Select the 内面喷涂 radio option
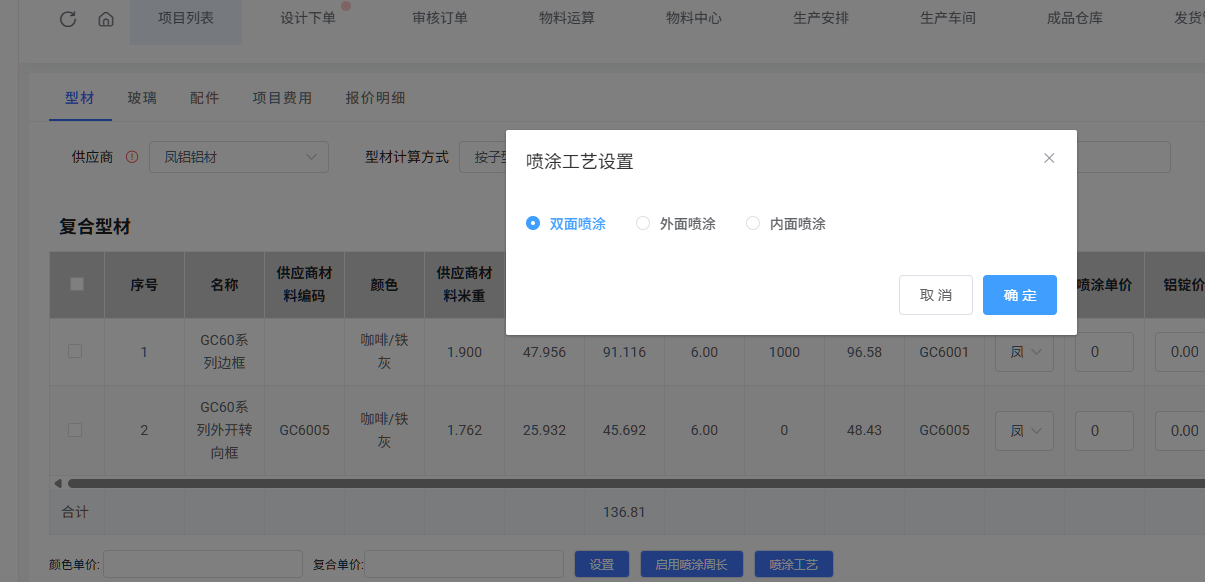 coord(754,224)
